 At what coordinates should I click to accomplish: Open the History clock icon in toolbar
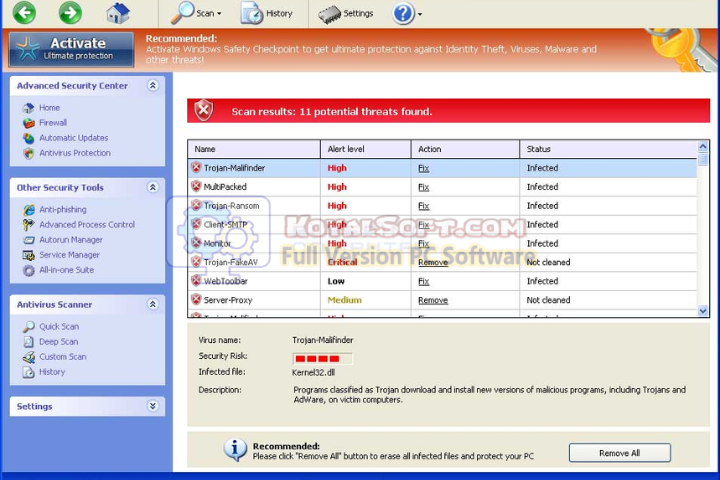point(252,13)
